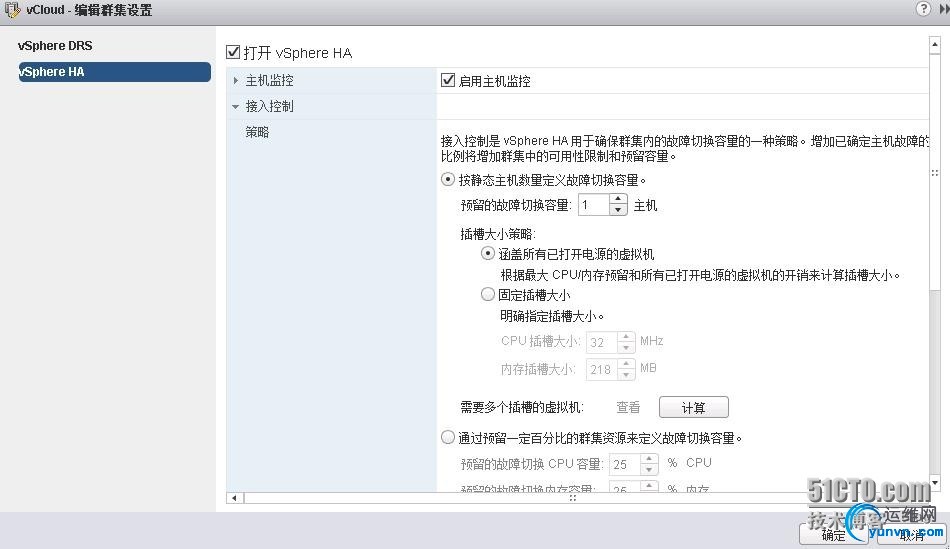
Task: Click the 策略 label in the left column
Action: click(257, 132)
